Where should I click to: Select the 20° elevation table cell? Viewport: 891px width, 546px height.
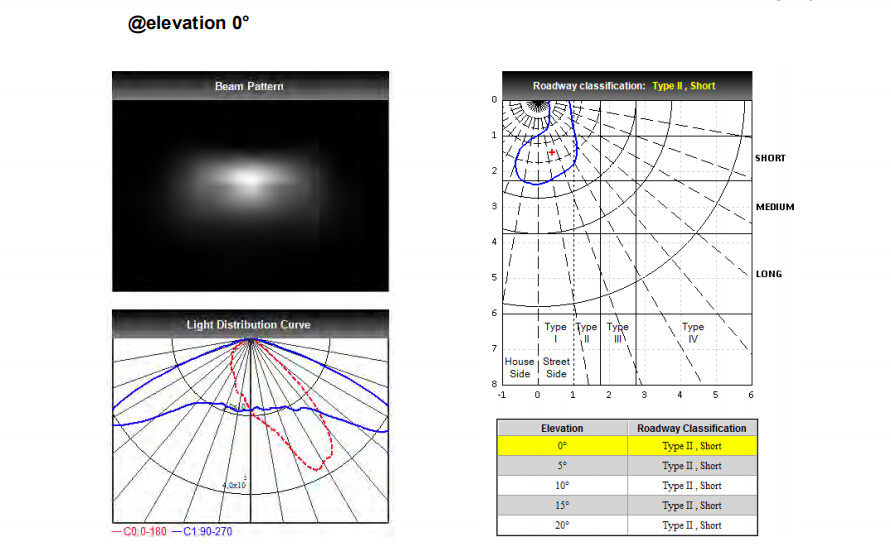click(x=561, y=525)
